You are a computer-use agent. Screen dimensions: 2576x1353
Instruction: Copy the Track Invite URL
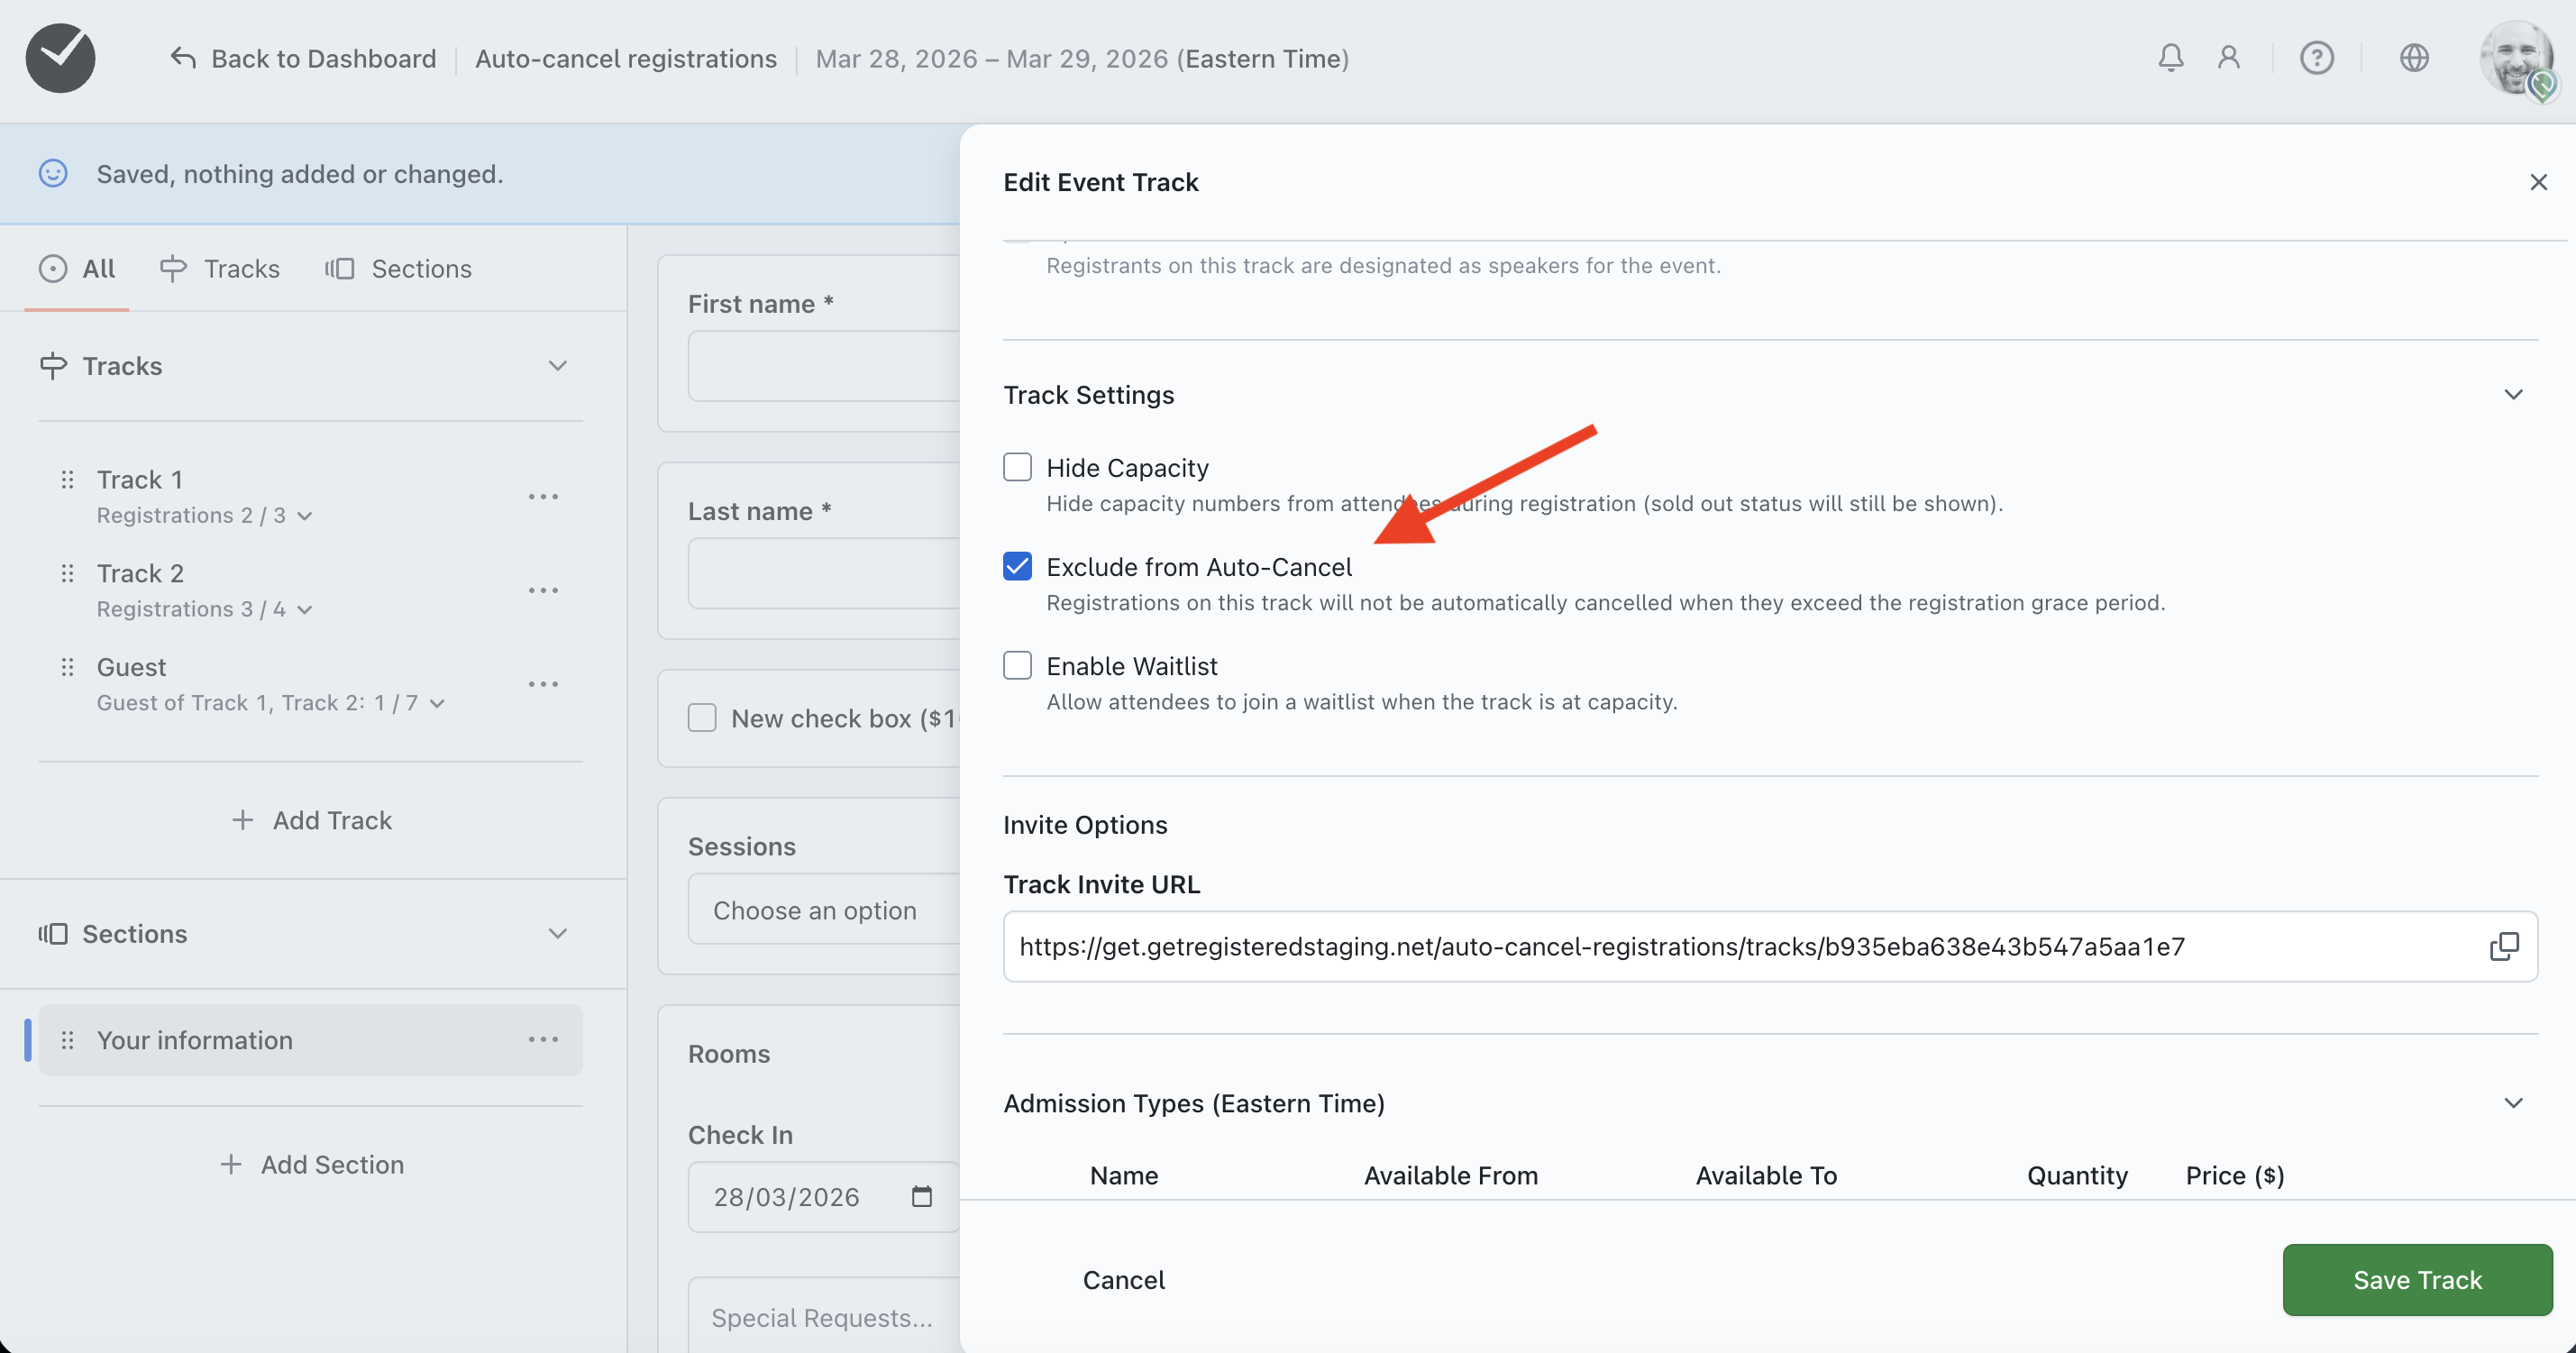point(2503,946)
